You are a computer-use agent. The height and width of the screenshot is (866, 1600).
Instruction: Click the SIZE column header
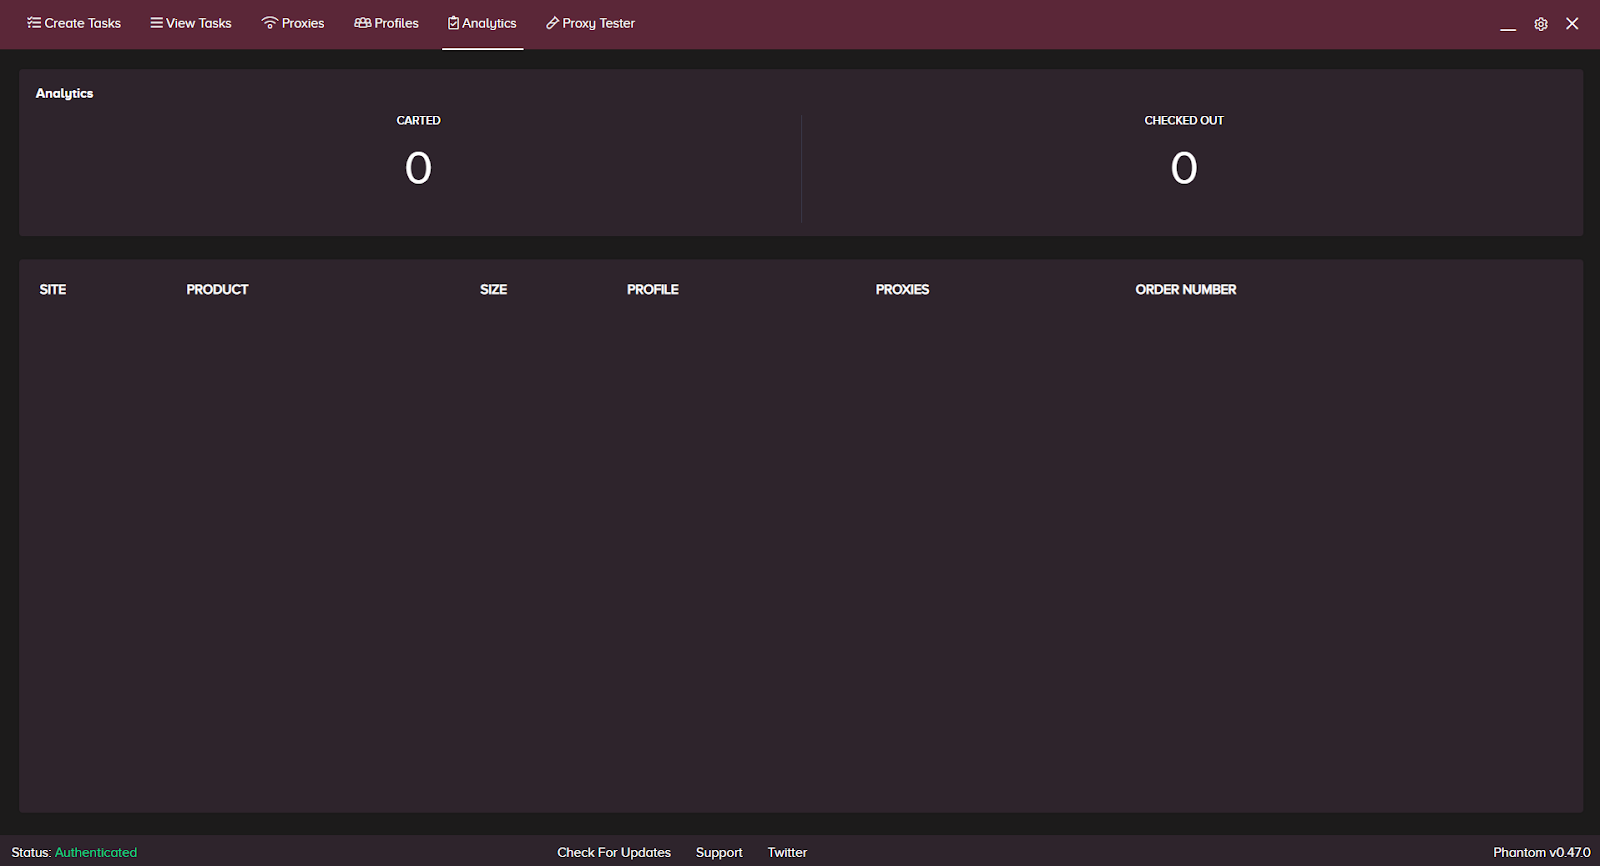click(x=493, y=289)
